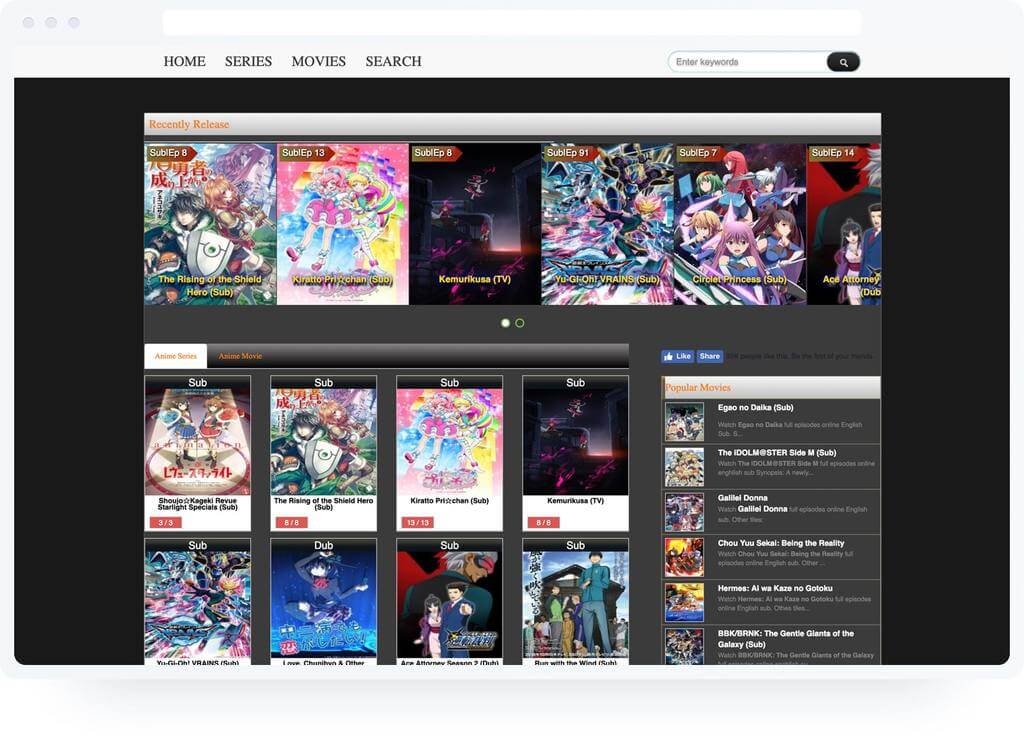Open the Rising of the Shield Hero grid poster
1024x738 pixels.
pos(323,441)
